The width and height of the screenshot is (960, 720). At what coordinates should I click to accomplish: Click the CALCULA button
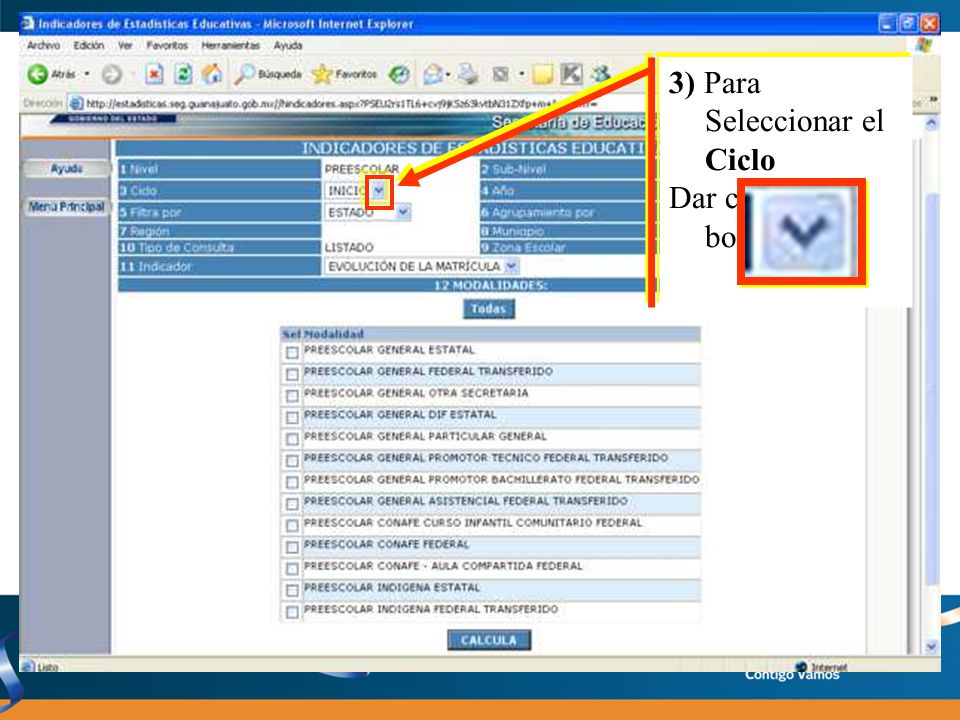click(x=489, y=640)
